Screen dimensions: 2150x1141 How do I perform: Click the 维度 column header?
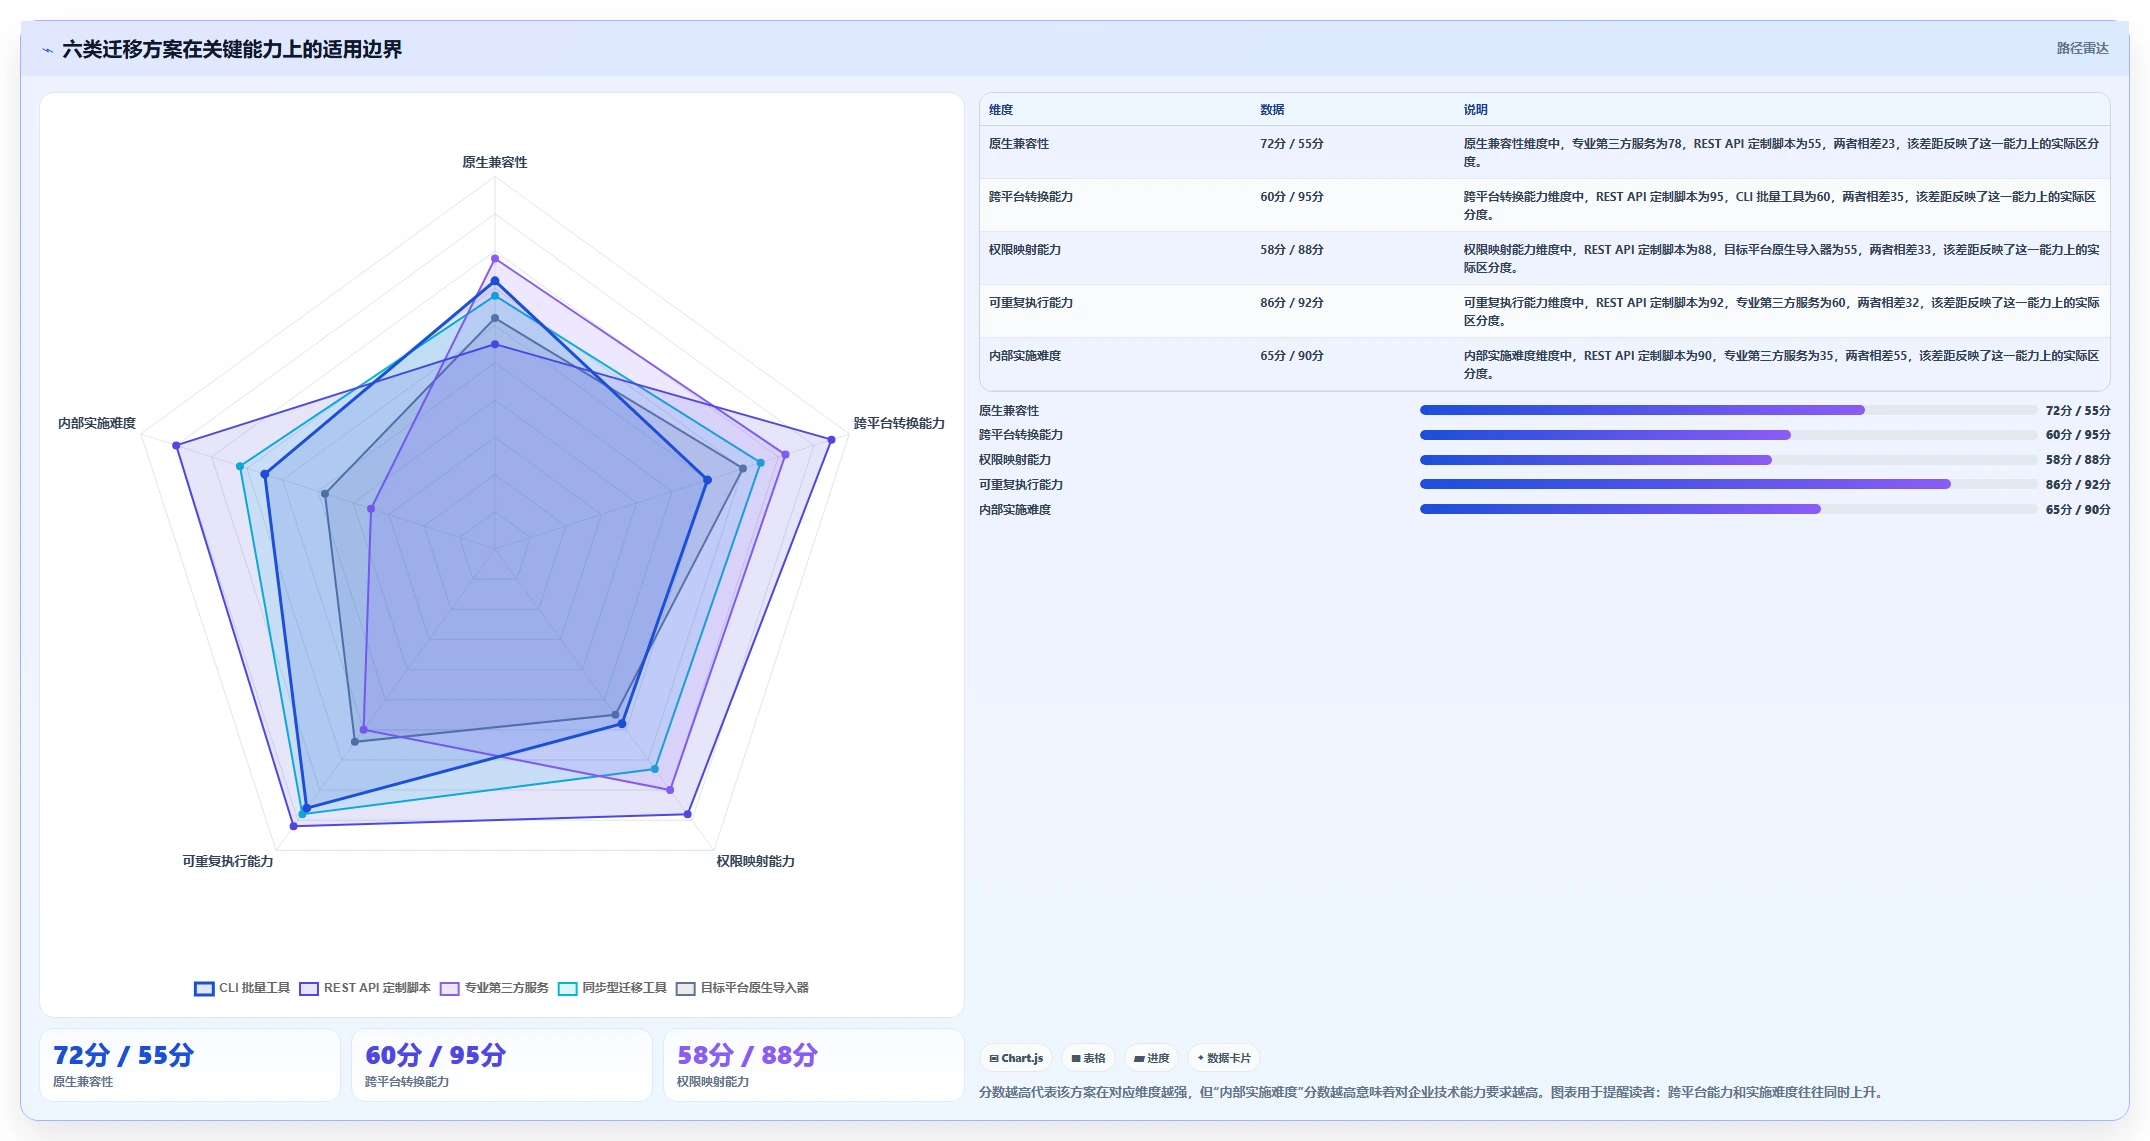click(x=1001, y=110)
